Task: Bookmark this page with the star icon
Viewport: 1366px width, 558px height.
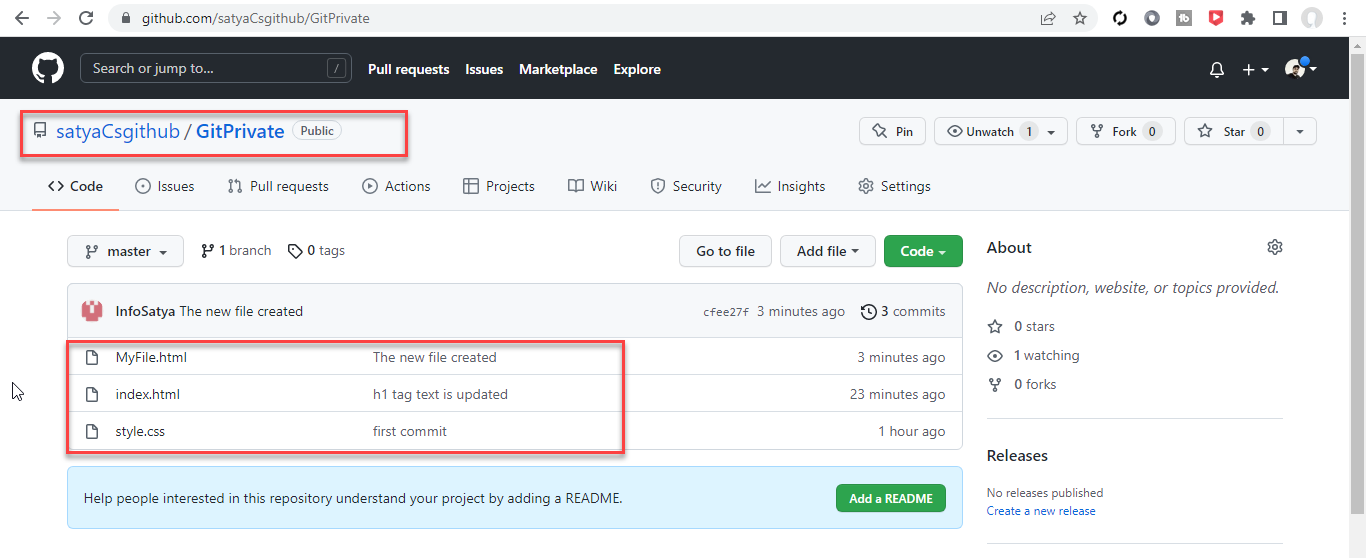Action: point(1080,18)
